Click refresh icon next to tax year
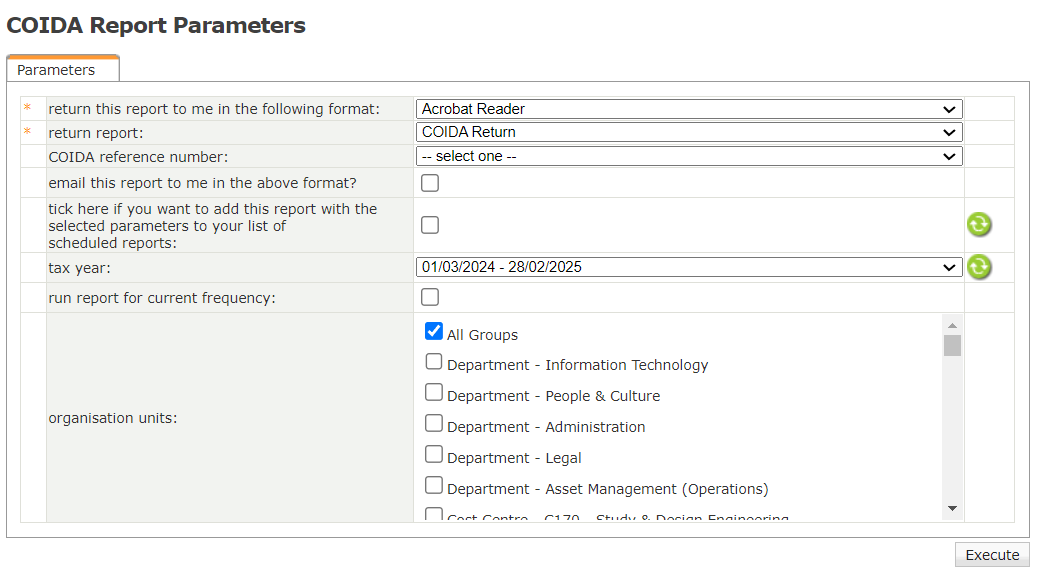This screenshot has width=1043, height=577. [x=979, y=267]
